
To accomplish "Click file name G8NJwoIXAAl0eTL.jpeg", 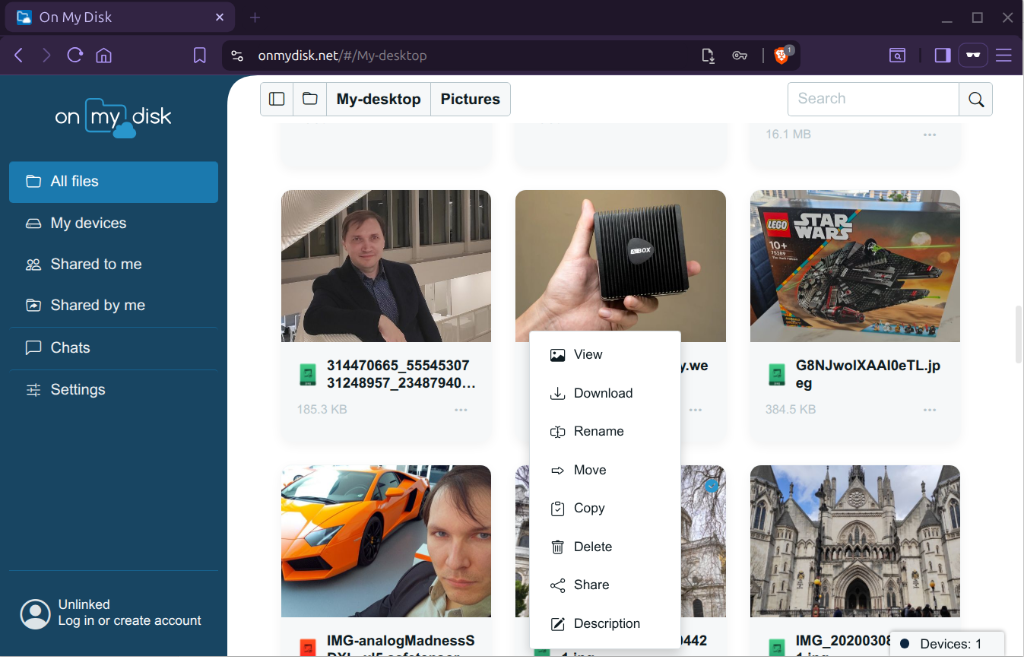I will [868, 374].
